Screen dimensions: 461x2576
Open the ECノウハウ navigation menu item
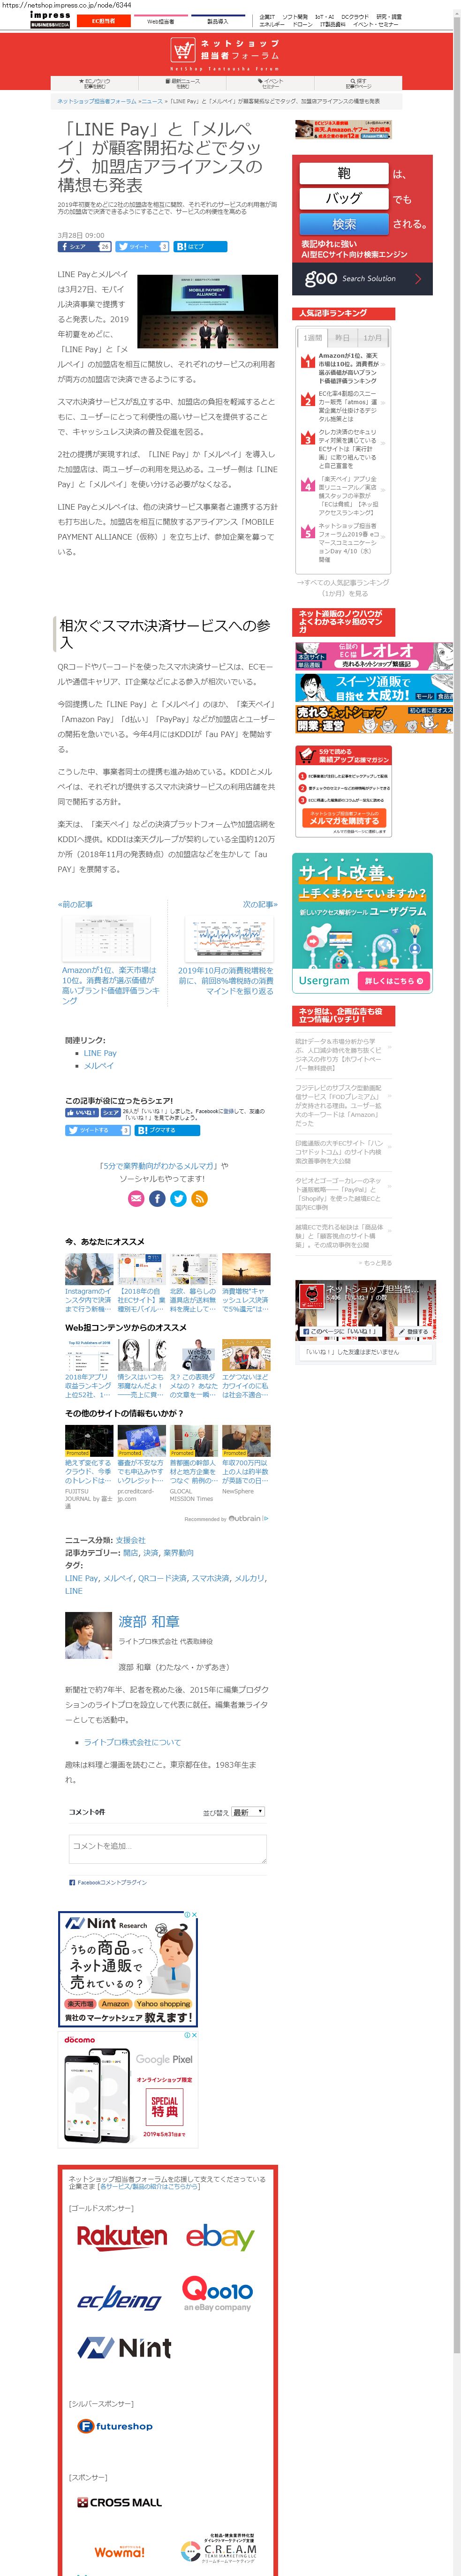95,84
